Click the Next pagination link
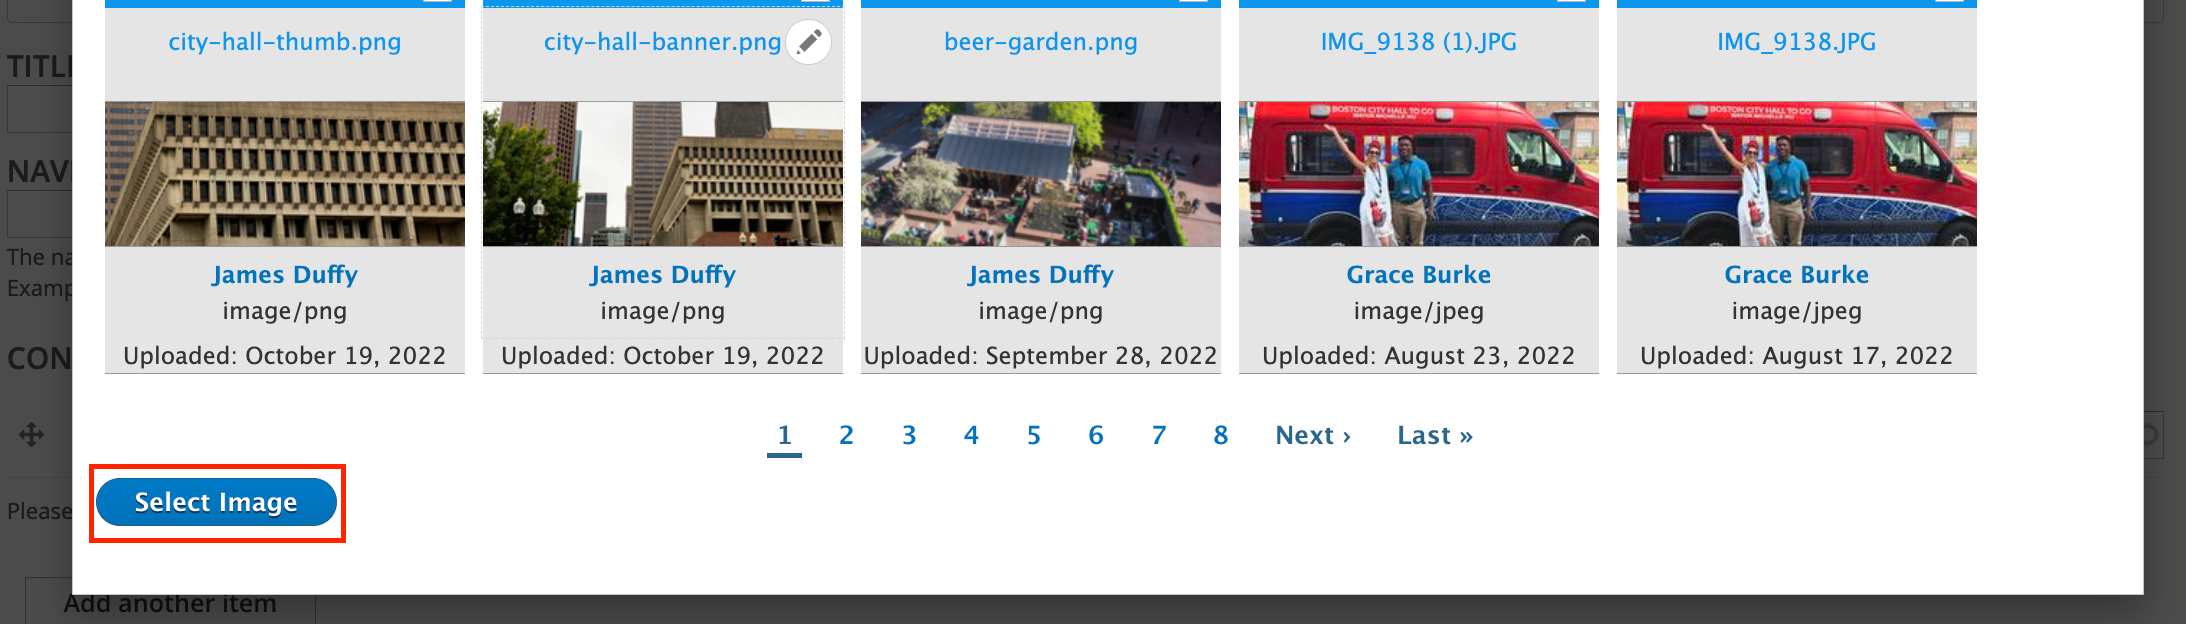Viewport: 2186px width, 624px height. click(x=1313, y=435)
